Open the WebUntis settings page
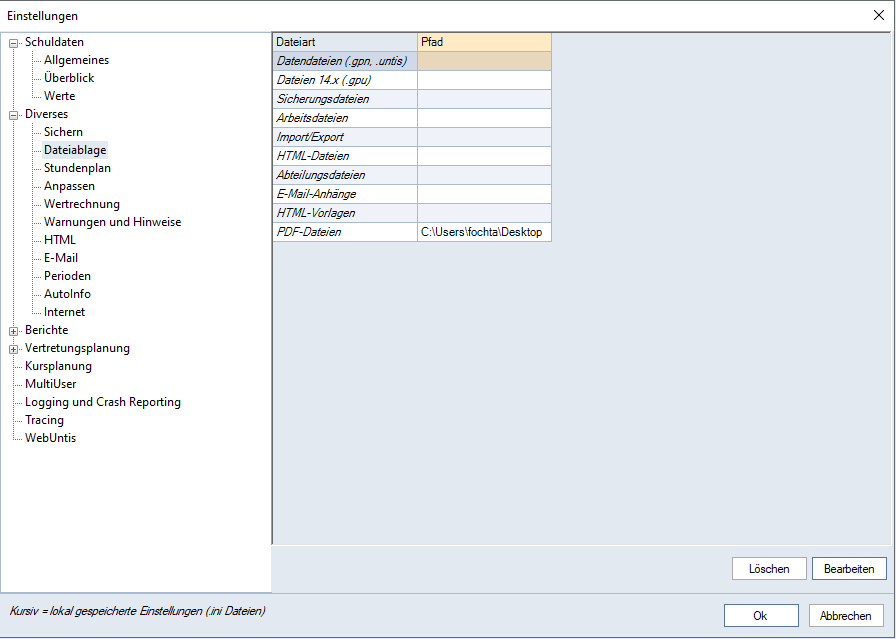The width and height of the screenshot is (896, 639). pyautogui.click(x=50, y=438)
